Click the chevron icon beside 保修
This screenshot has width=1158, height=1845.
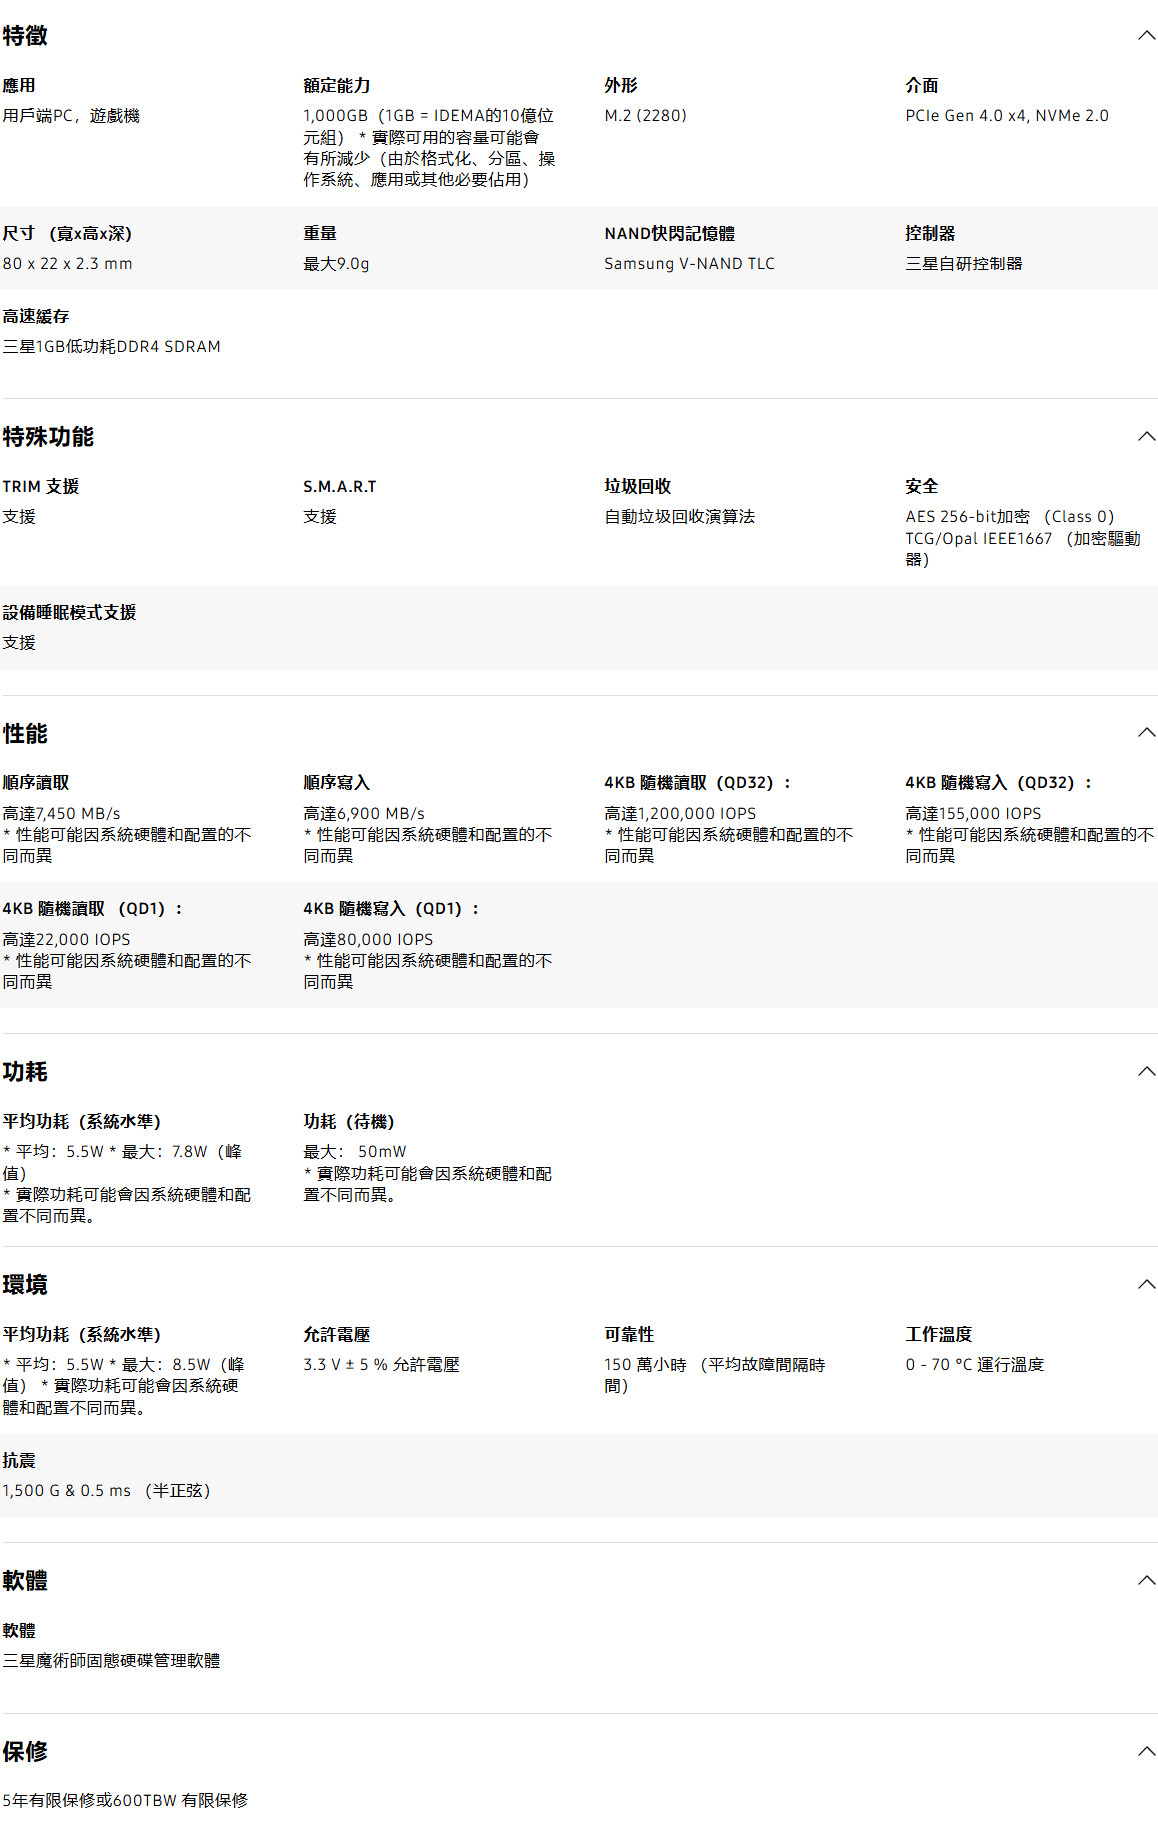point(1146,1752)
